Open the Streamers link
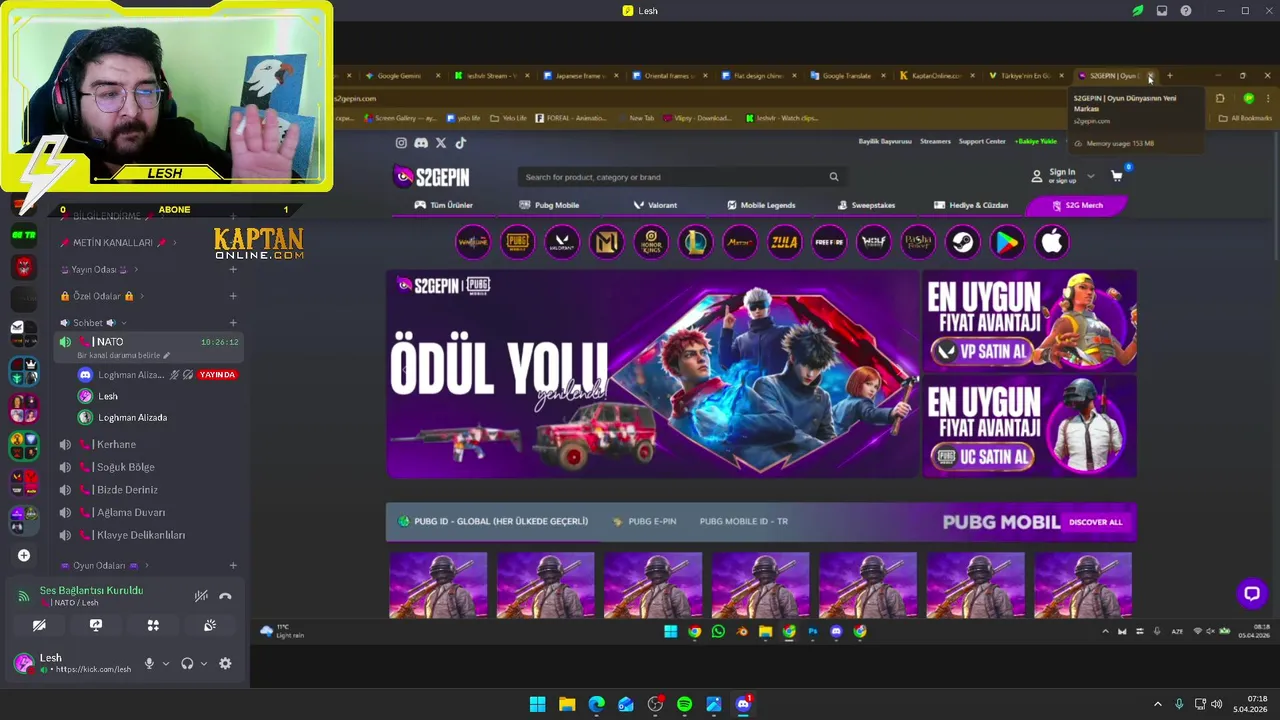Image resolution: width=1280 pixels, height=720 pixels. coord(935,141)
